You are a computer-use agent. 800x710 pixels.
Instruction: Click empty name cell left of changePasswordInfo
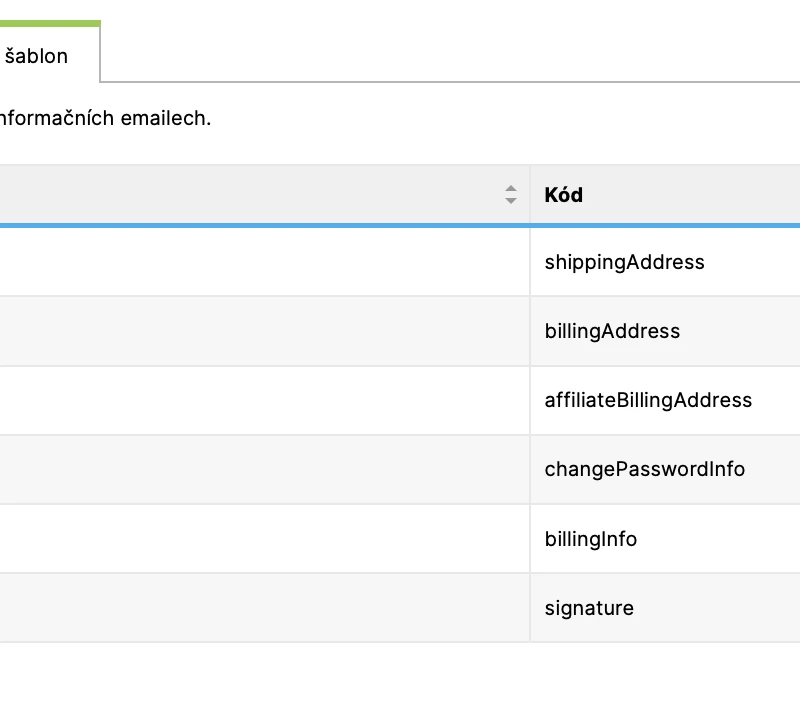264,469
